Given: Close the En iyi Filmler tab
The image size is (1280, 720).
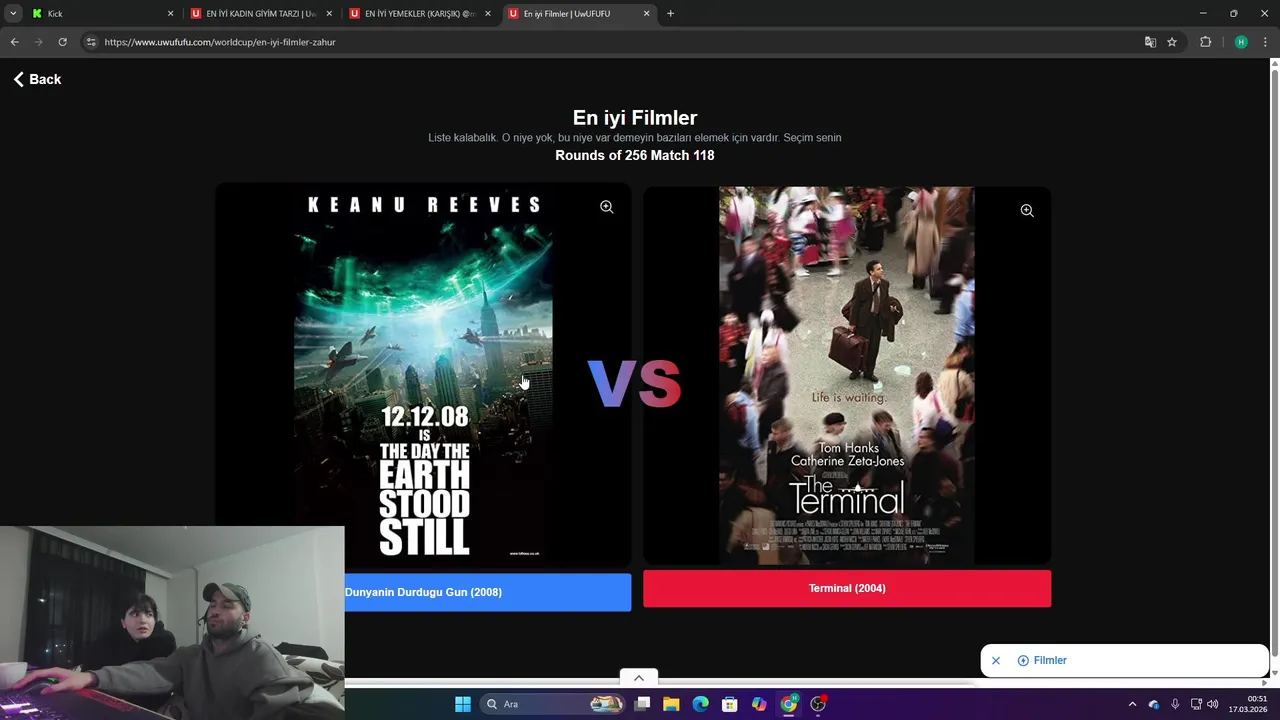Looking at the screenshot, I should click(x=646, y=14).
